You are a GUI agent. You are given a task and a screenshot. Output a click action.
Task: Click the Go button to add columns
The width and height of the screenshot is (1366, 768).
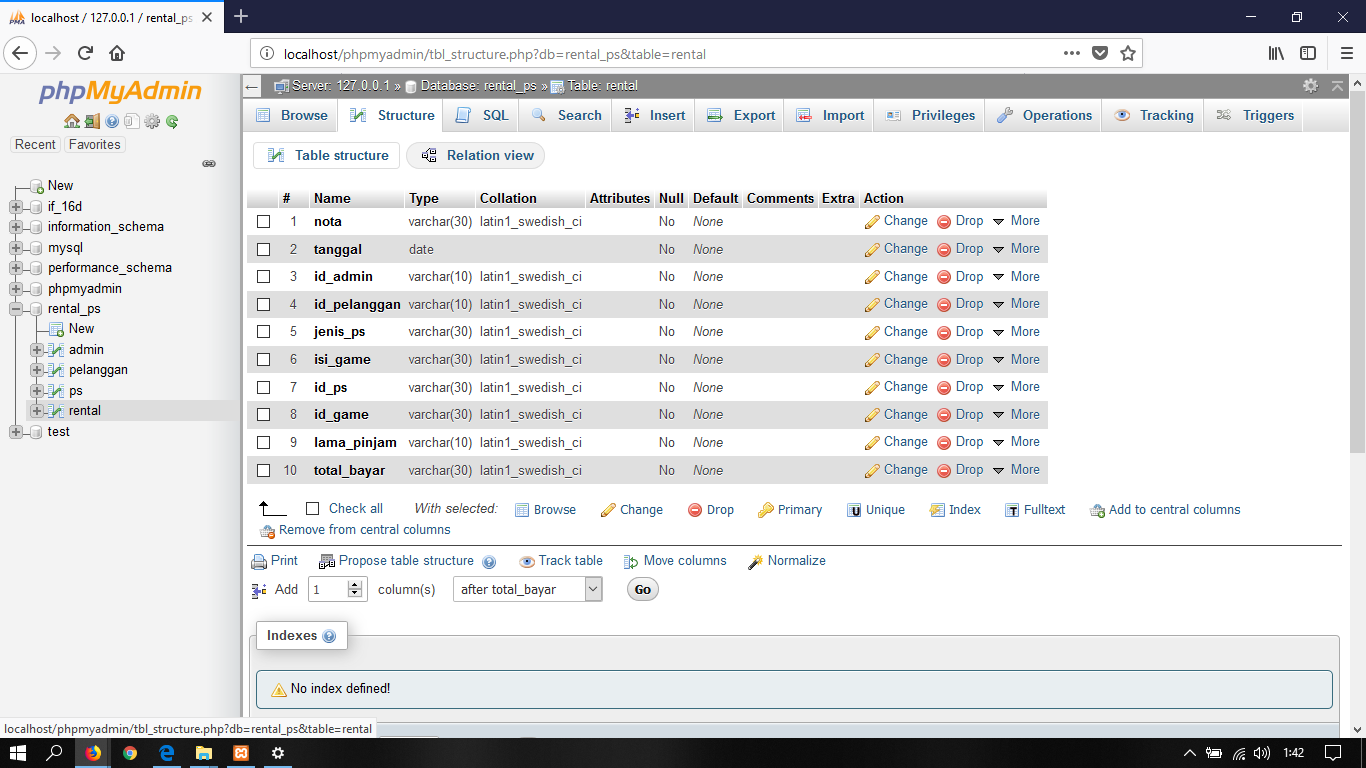coord(642,589)
